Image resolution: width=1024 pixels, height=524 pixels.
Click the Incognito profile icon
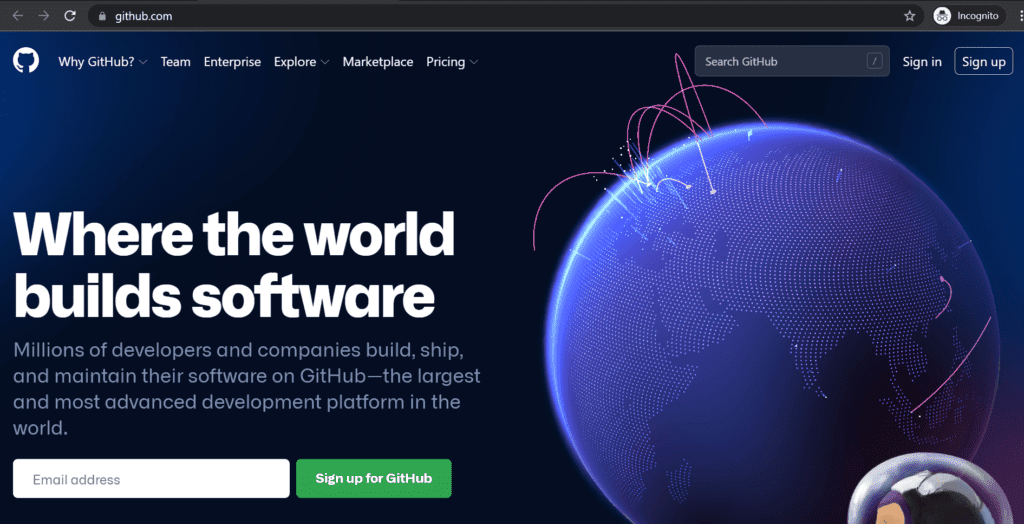click(941, 16)
